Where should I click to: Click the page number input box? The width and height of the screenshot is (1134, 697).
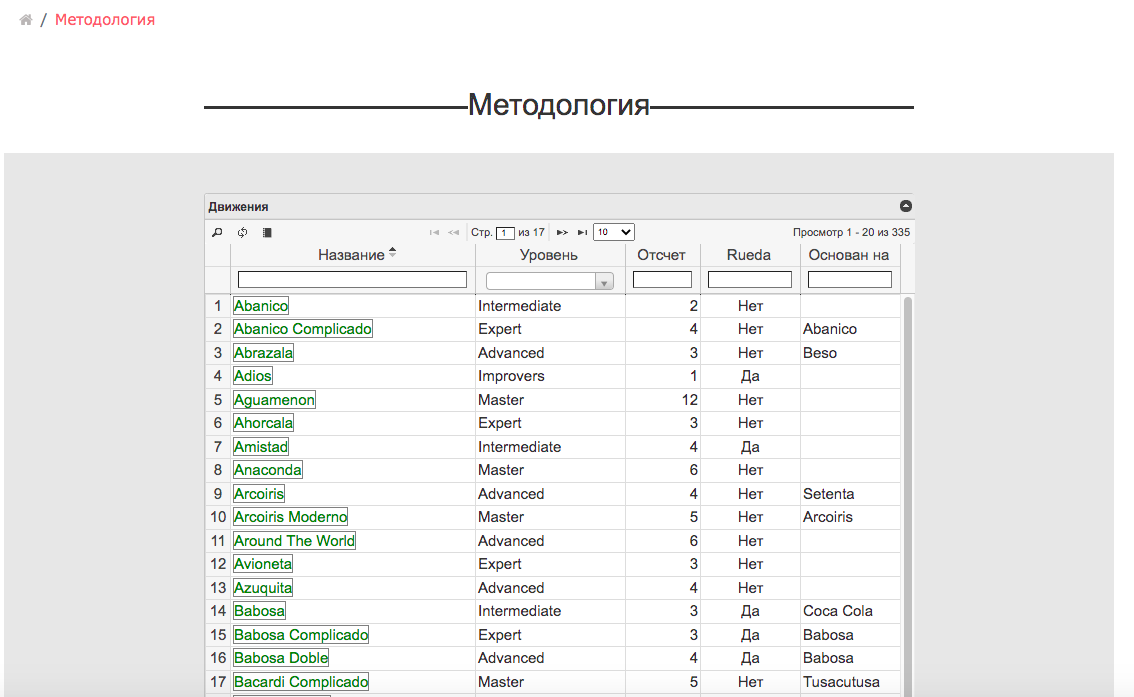[505, 233]
